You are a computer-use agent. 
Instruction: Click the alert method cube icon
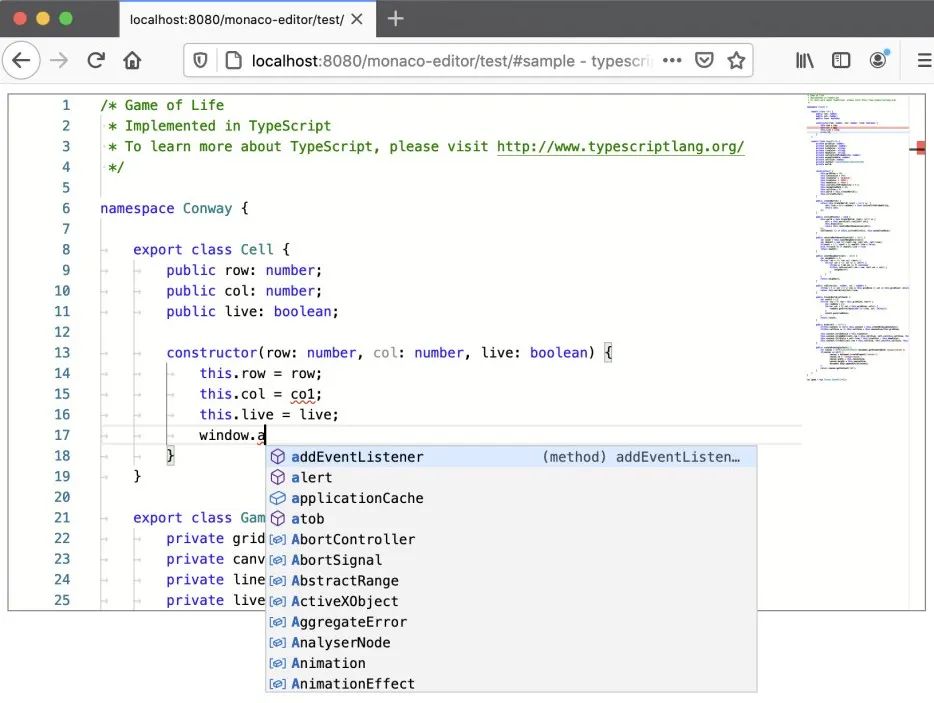point(278,478)
